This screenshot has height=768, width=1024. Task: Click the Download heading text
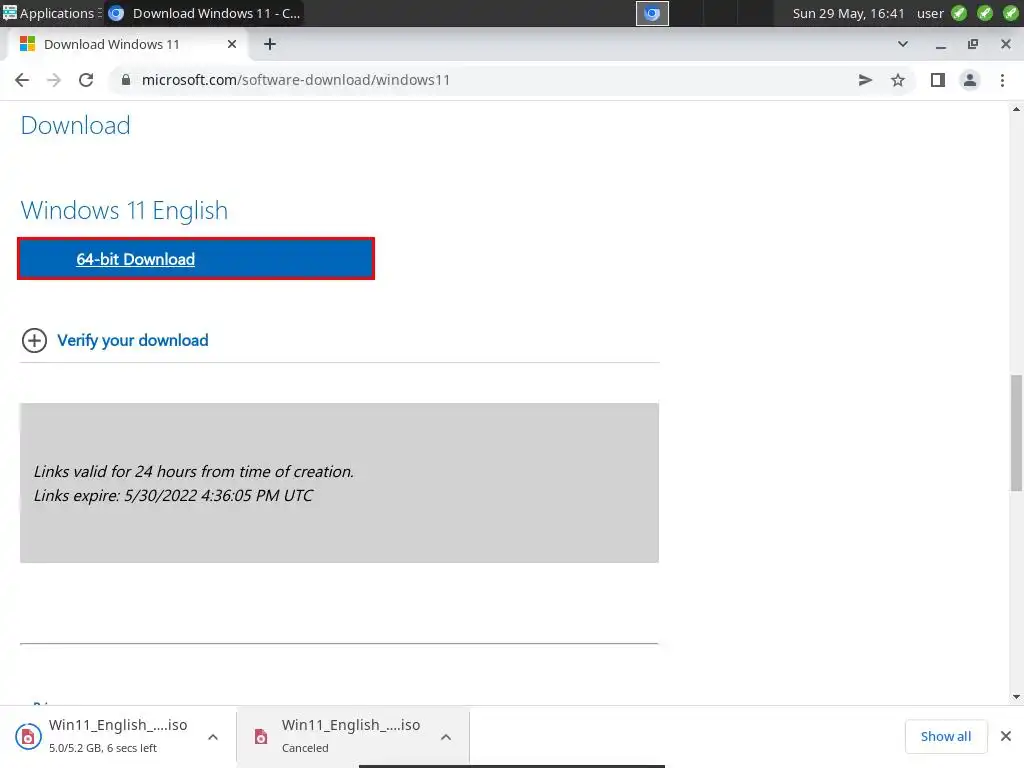pyautogui.click(x=75, y=125)
